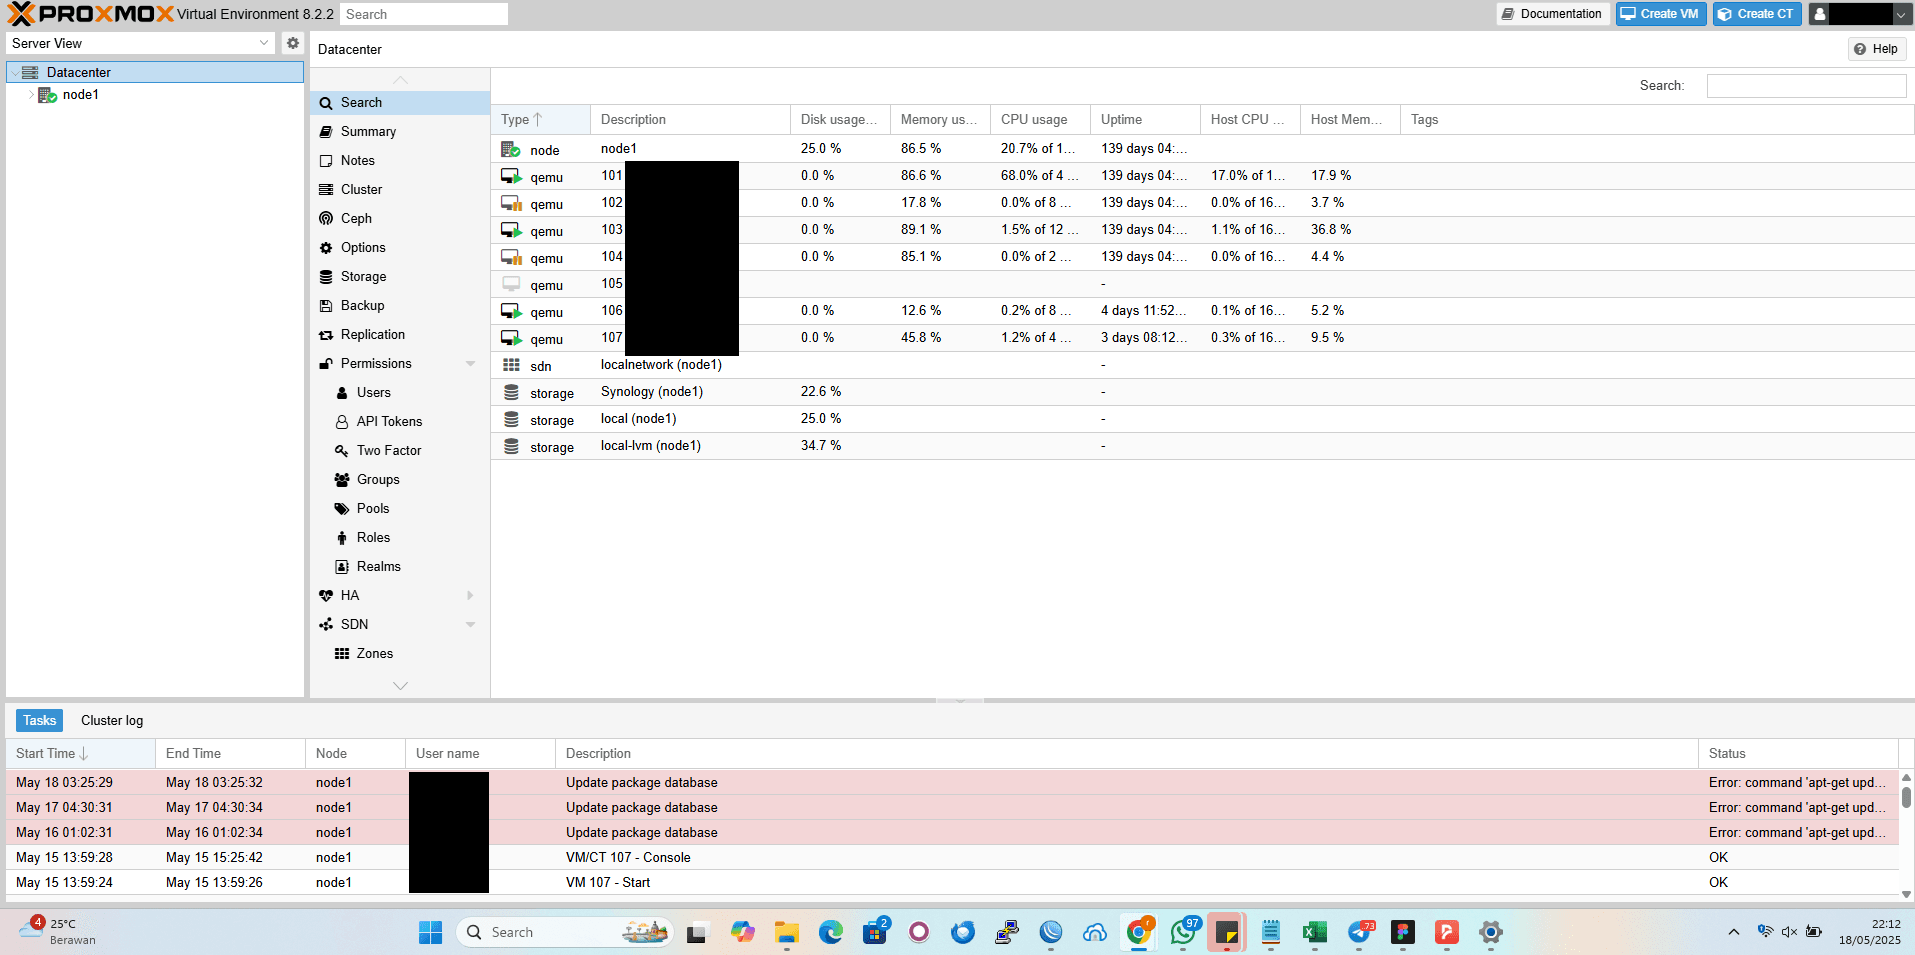
Task: Click the qemu 105 stopped VM icon
Action: click(x=511, y=285)
